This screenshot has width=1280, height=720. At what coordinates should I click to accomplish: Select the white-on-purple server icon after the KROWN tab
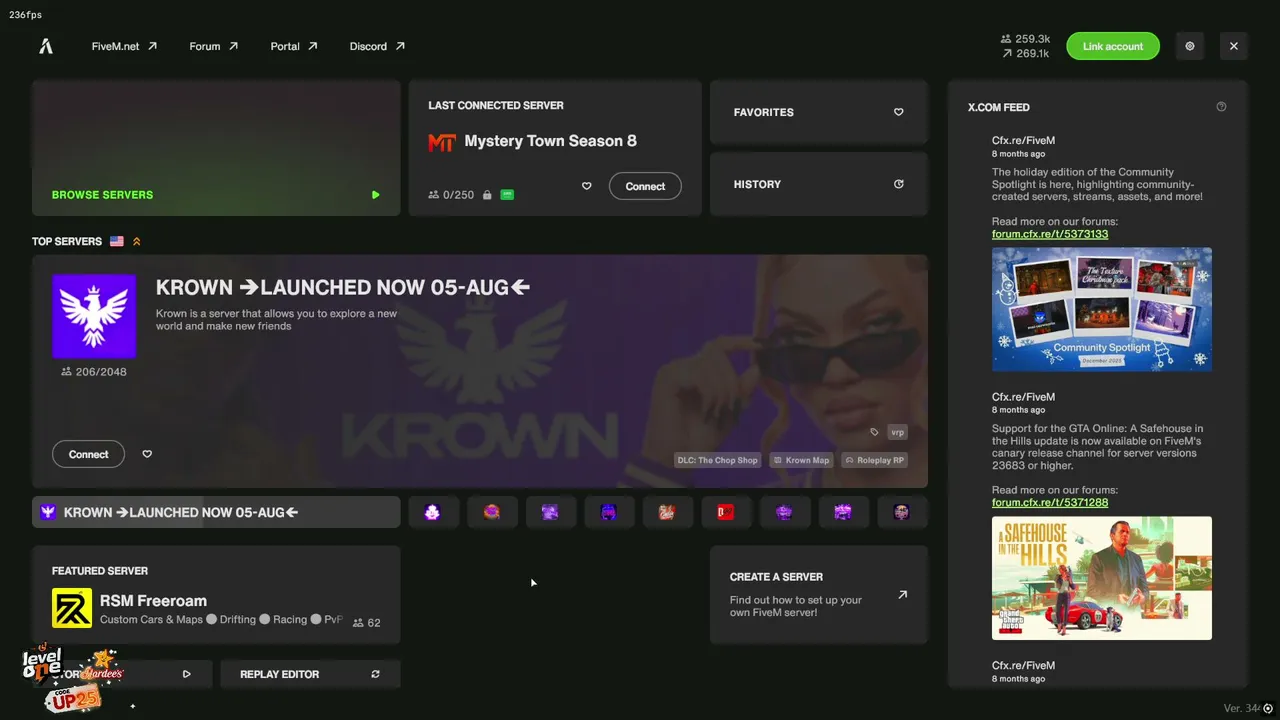coord(432,512)
